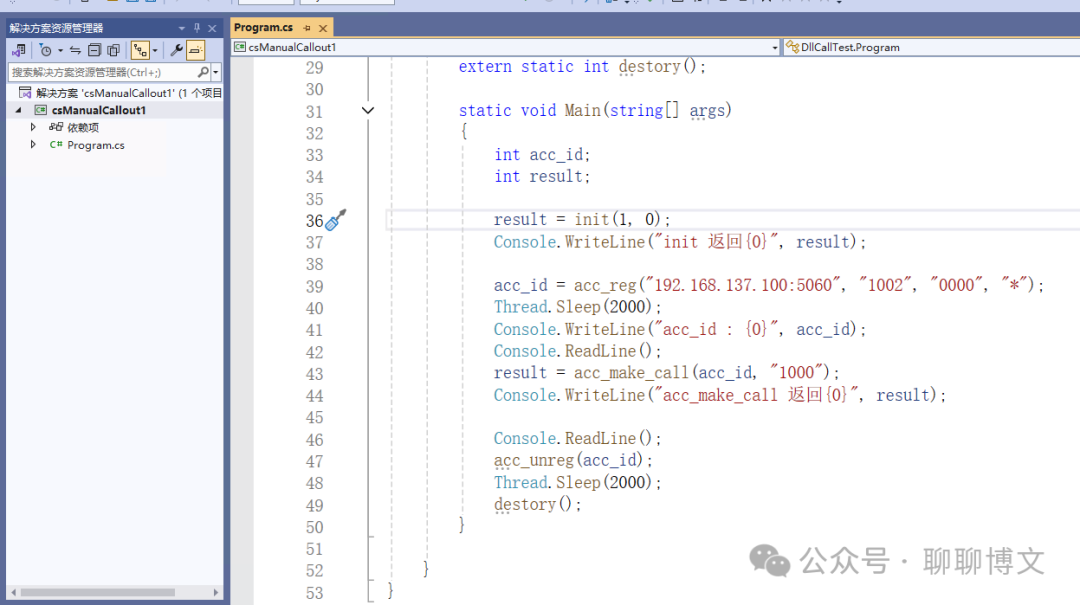The image size is (1080, 605).
Task: Collapse the csManualCallout1 project node
Action: tap(19, 110)
